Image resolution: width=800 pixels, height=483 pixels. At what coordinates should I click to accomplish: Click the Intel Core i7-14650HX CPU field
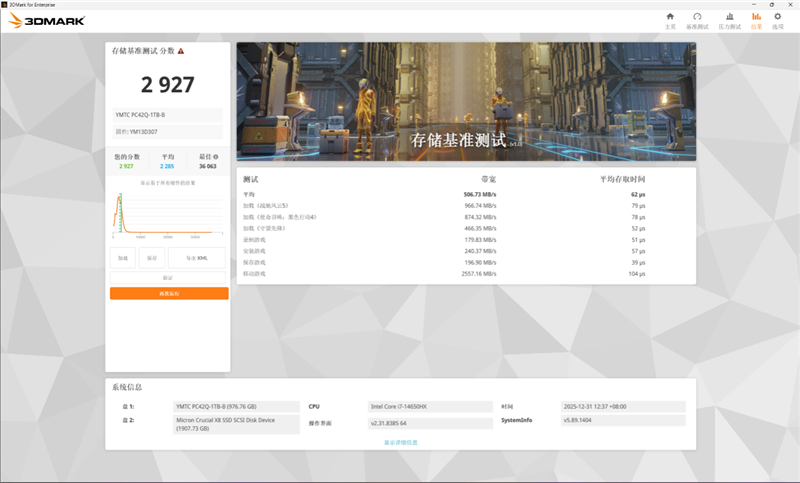[429, 407]
